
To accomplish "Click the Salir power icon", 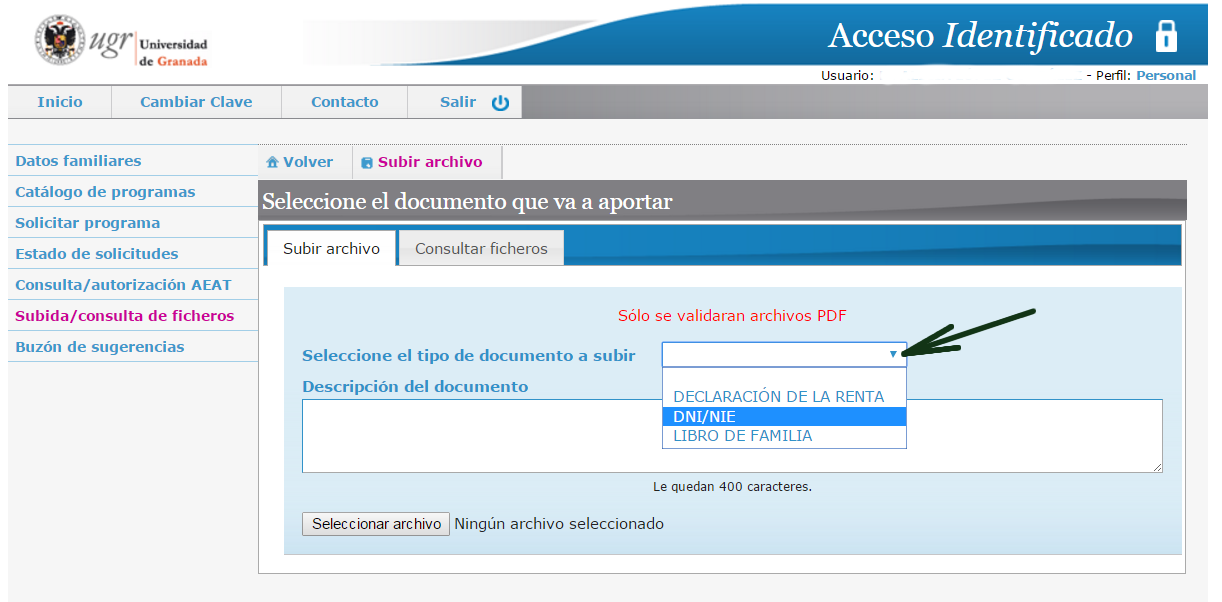I will (500, 102).
